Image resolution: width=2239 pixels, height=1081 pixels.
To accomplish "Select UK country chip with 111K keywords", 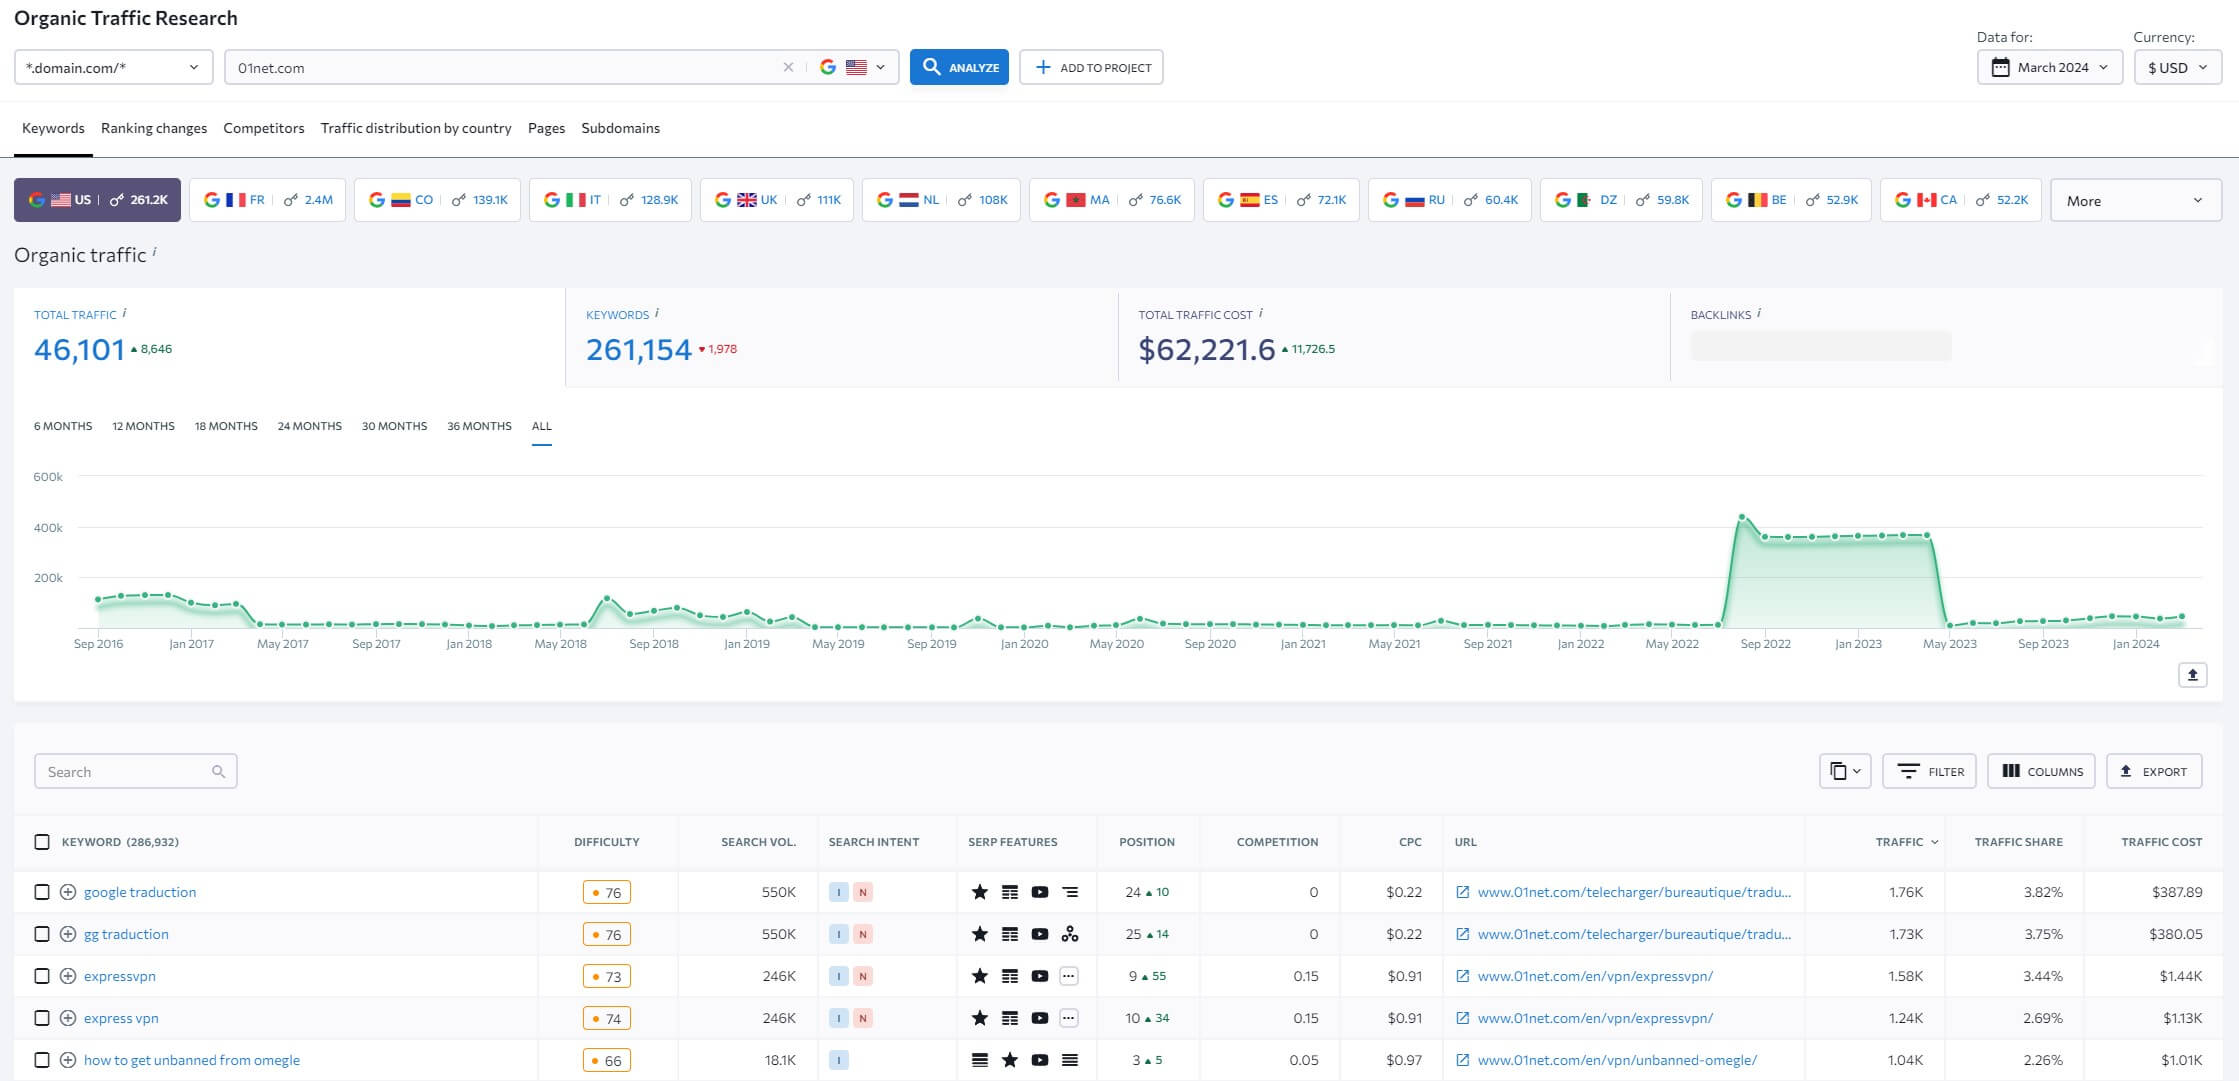I will tap(777, 200).
